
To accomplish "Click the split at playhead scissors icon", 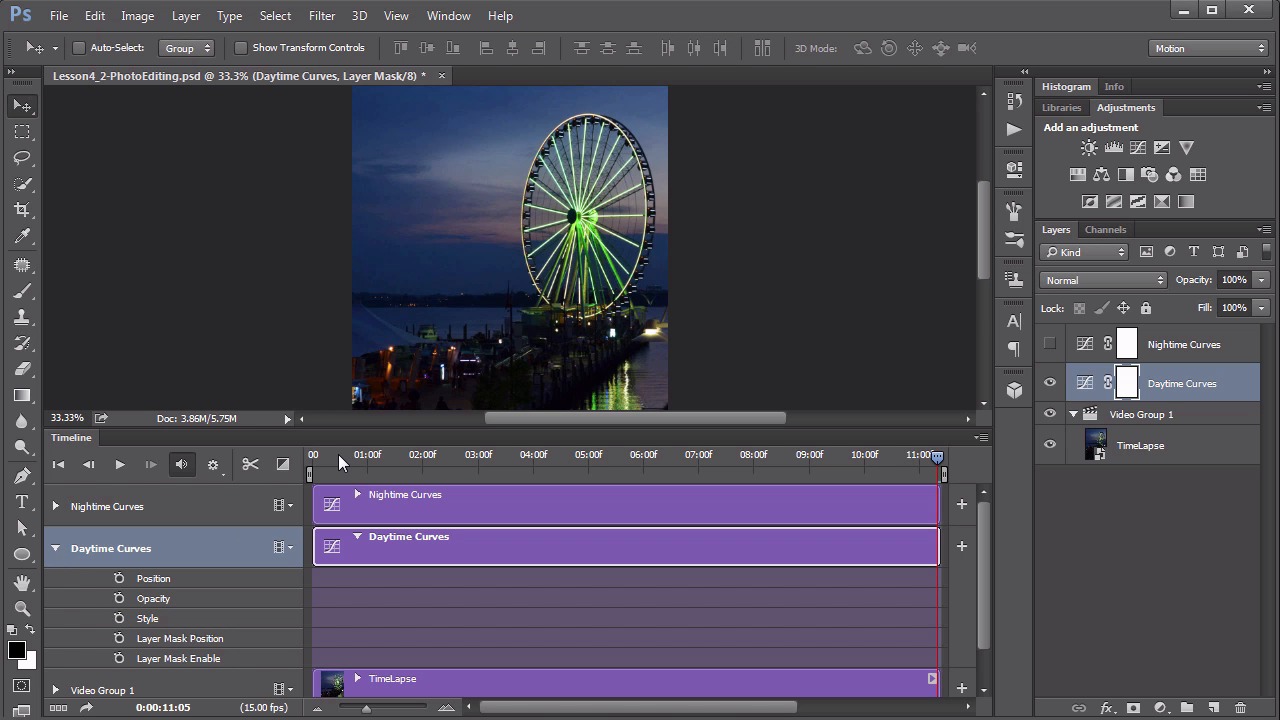I will point(250,464).
